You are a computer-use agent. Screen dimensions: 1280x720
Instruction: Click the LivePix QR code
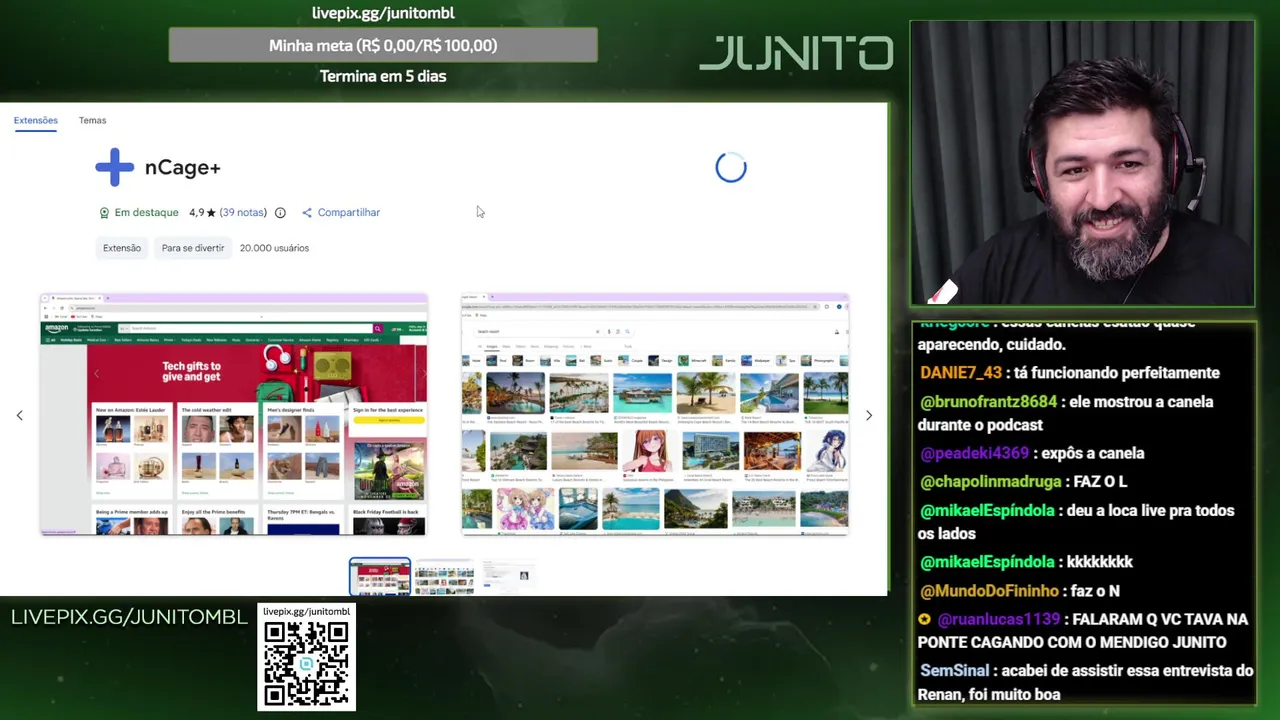(x=306, y=664)
